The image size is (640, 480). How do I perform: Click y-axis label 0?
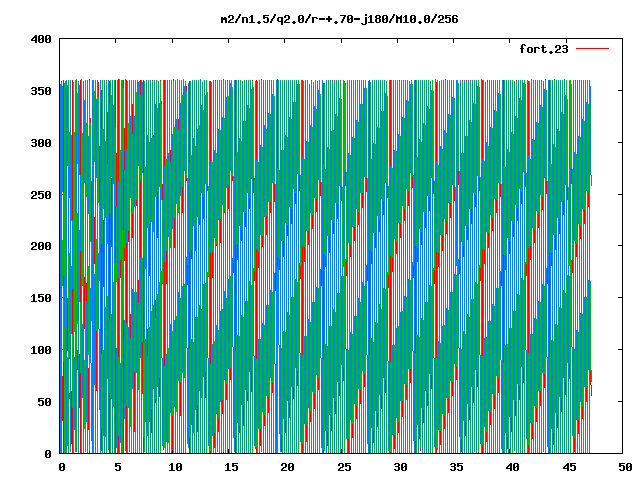48,453
